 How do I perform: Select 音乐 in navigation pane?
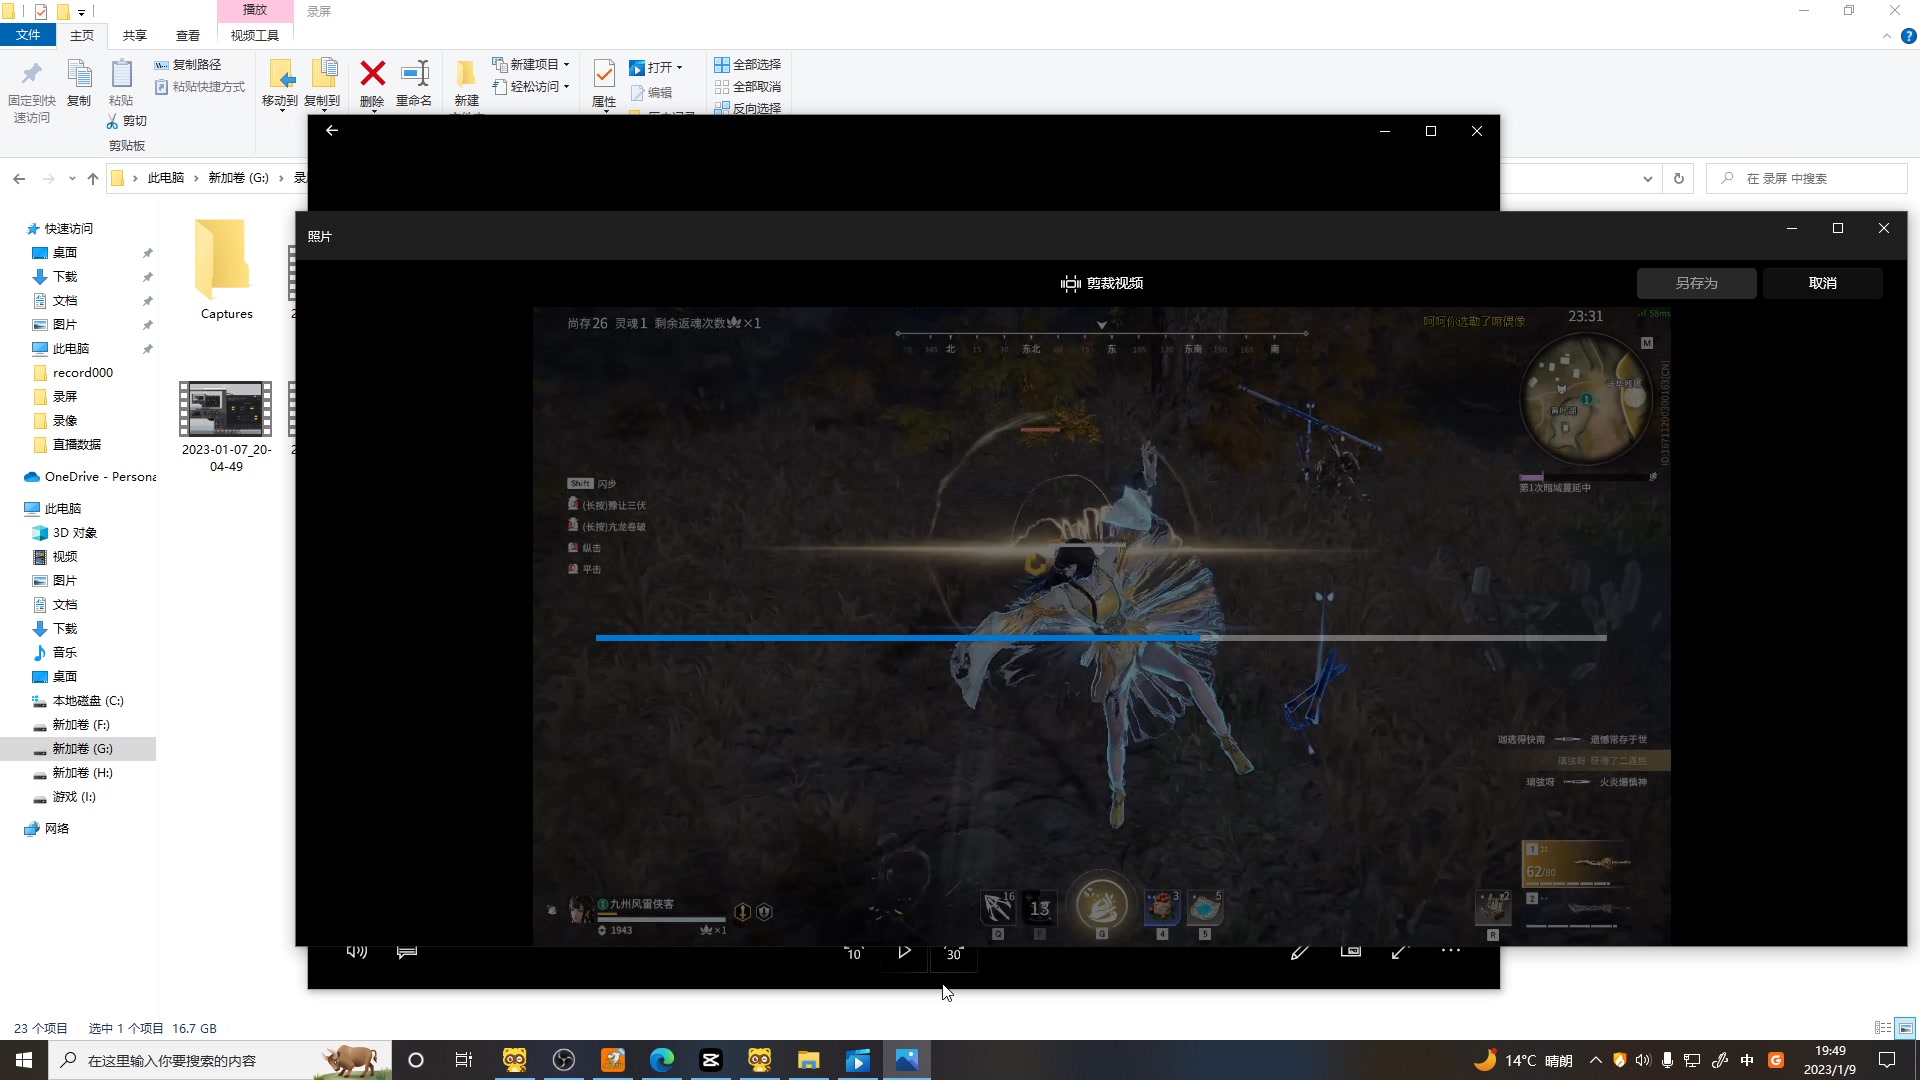[x=64, y=653]
